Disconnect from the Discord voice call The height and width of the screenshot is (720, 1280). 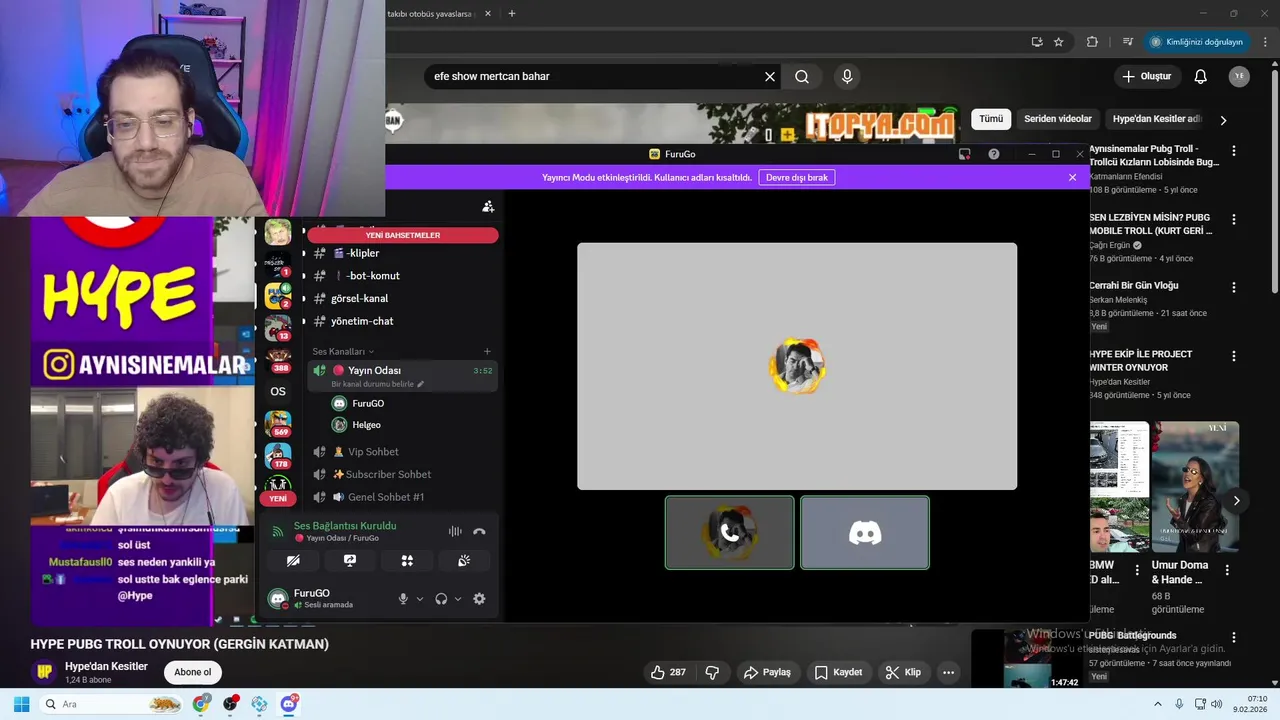click(x=479, y=532)
